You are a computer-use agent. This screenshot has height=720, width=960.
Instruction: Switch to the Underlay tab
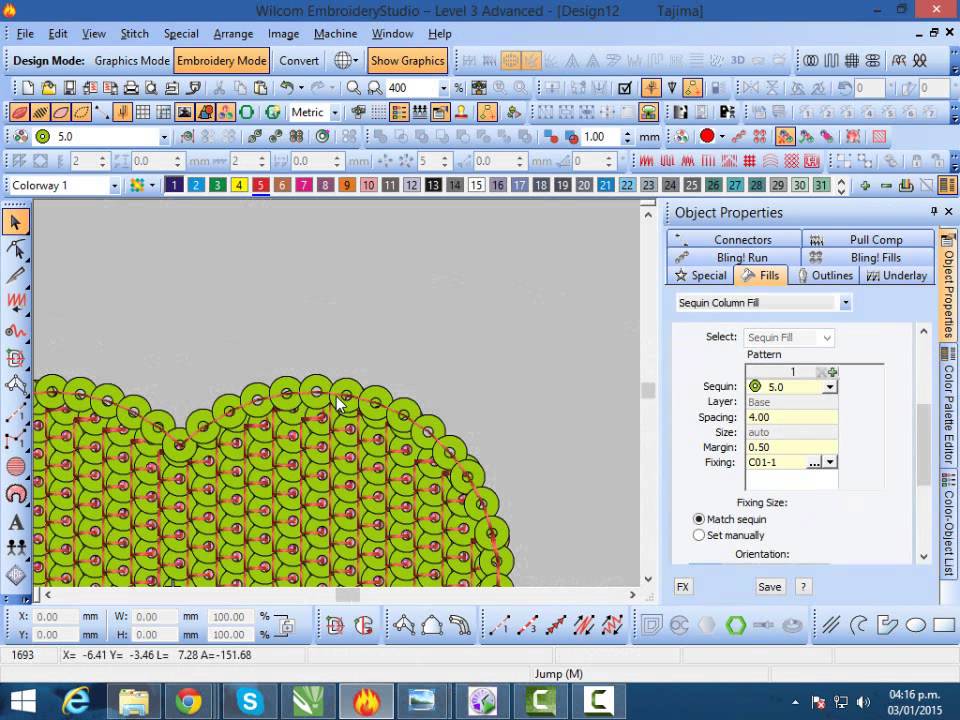[897, 276]
